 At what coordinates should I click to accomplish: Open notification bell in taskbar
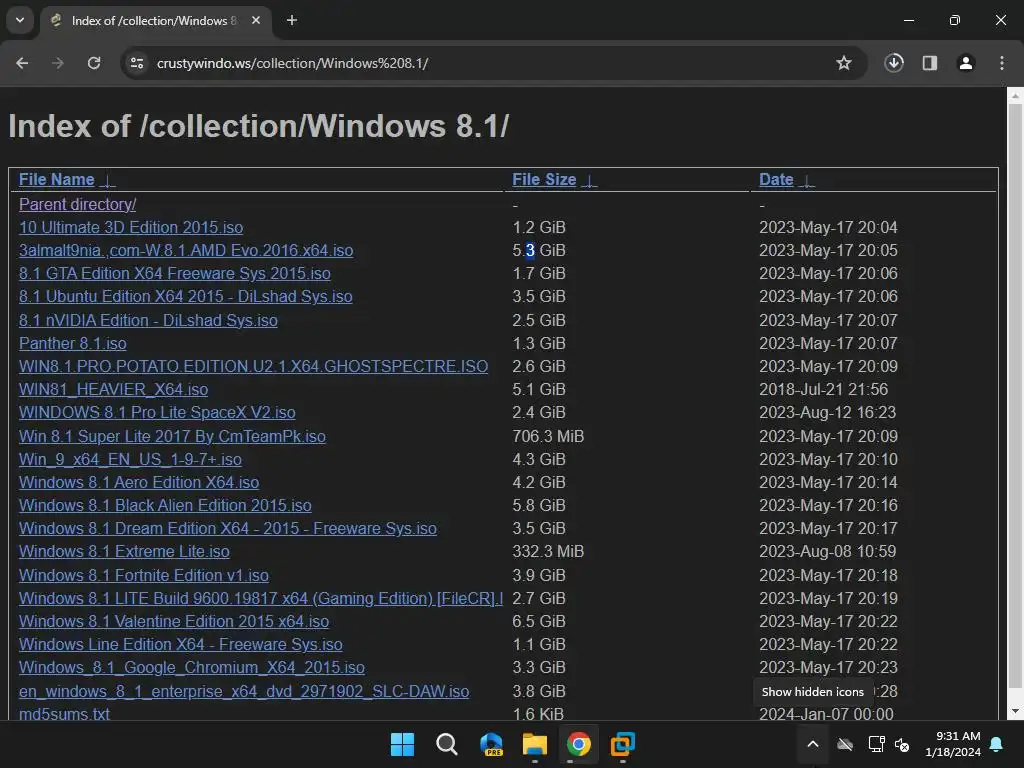pos(997,744)
